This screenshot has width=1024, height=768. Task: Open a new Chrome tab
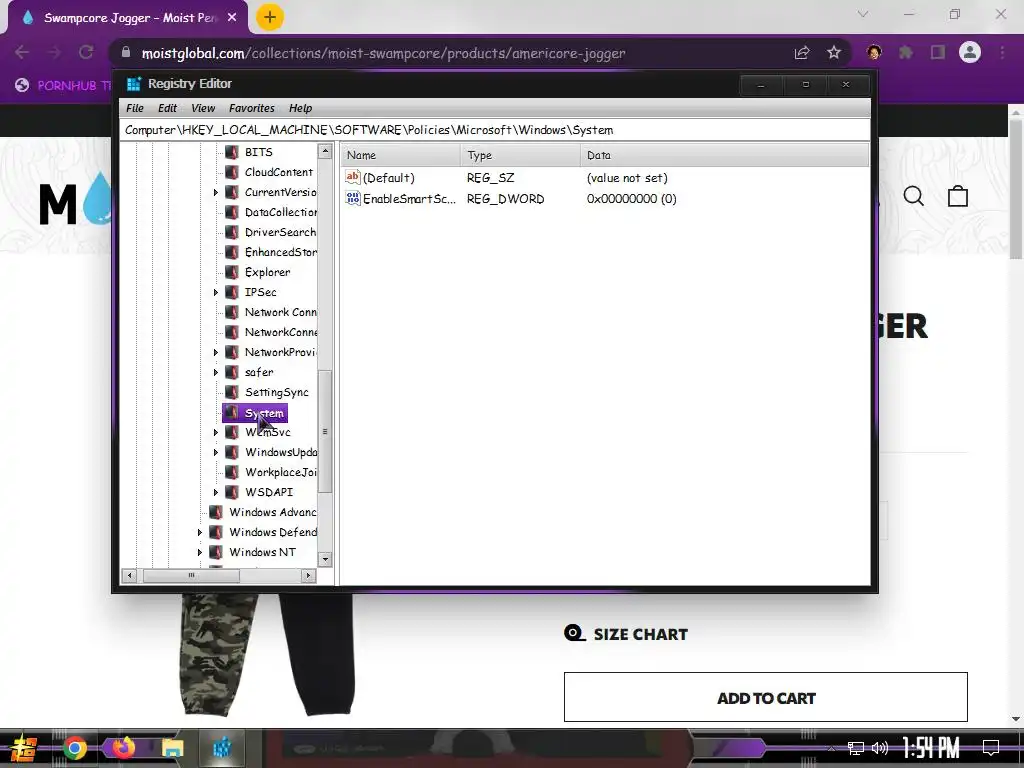click(x=270, y=17)
